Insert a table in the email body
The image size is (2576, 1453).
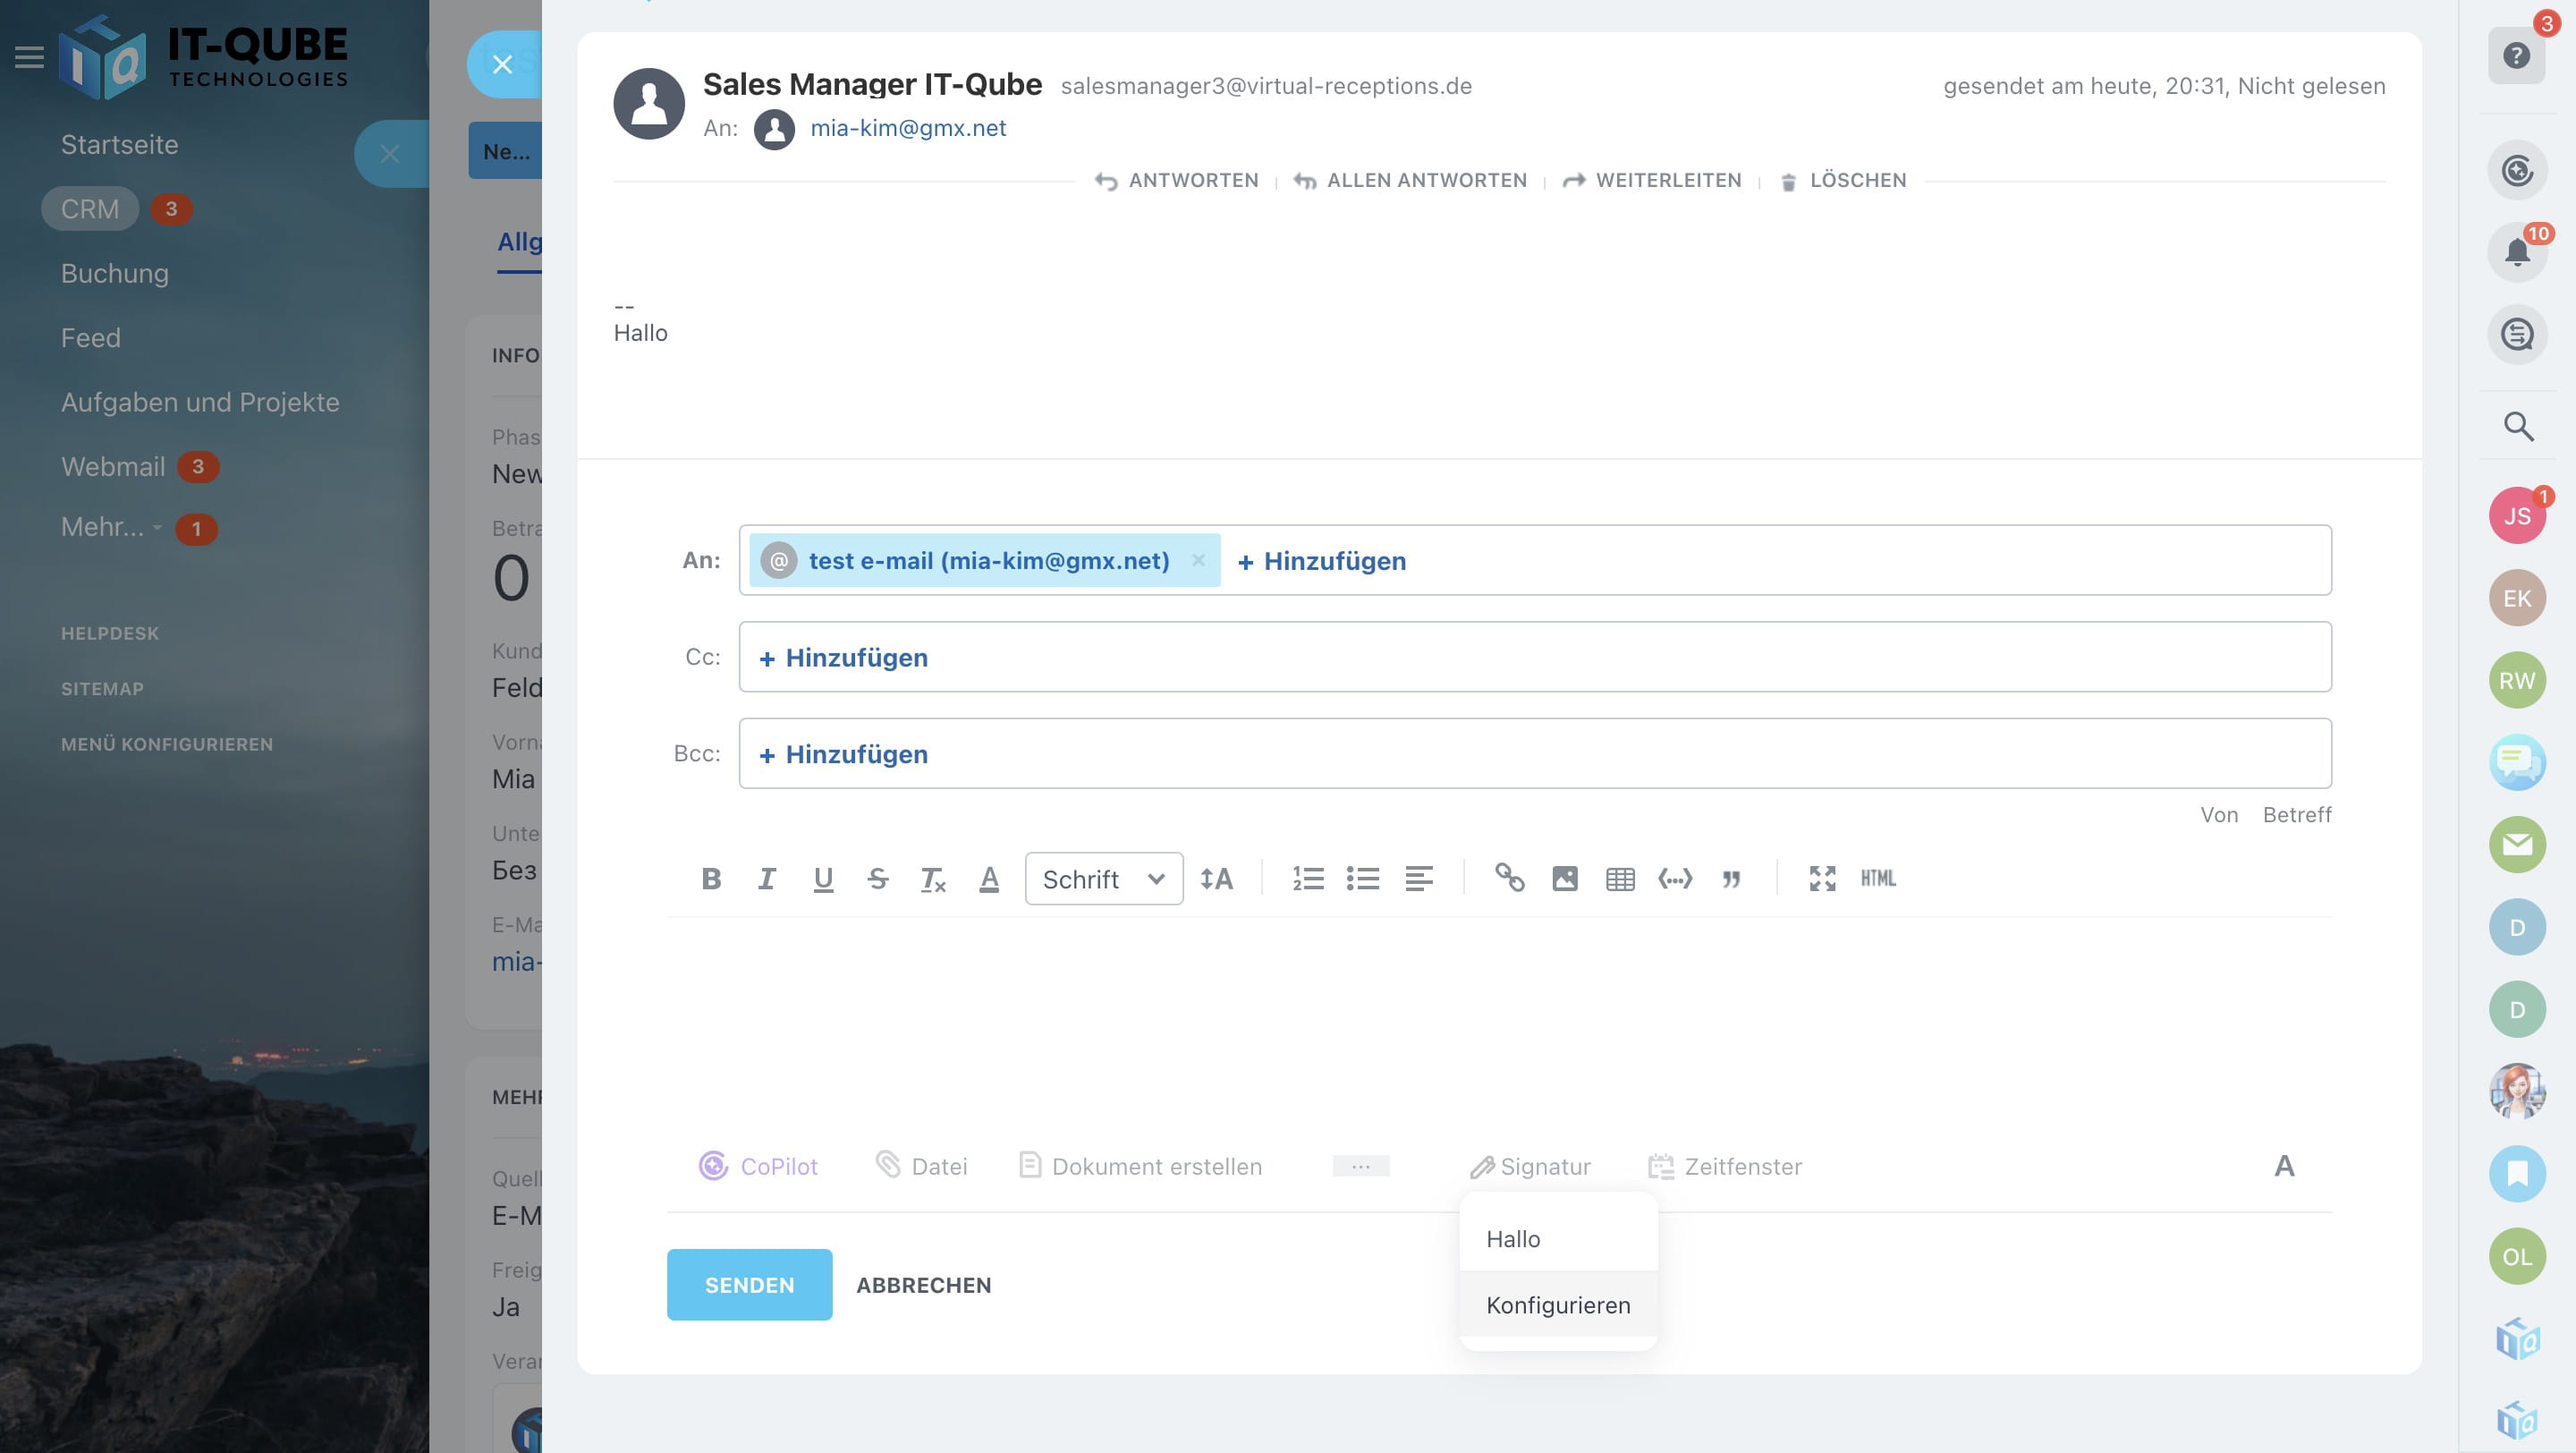[1620, 879]
